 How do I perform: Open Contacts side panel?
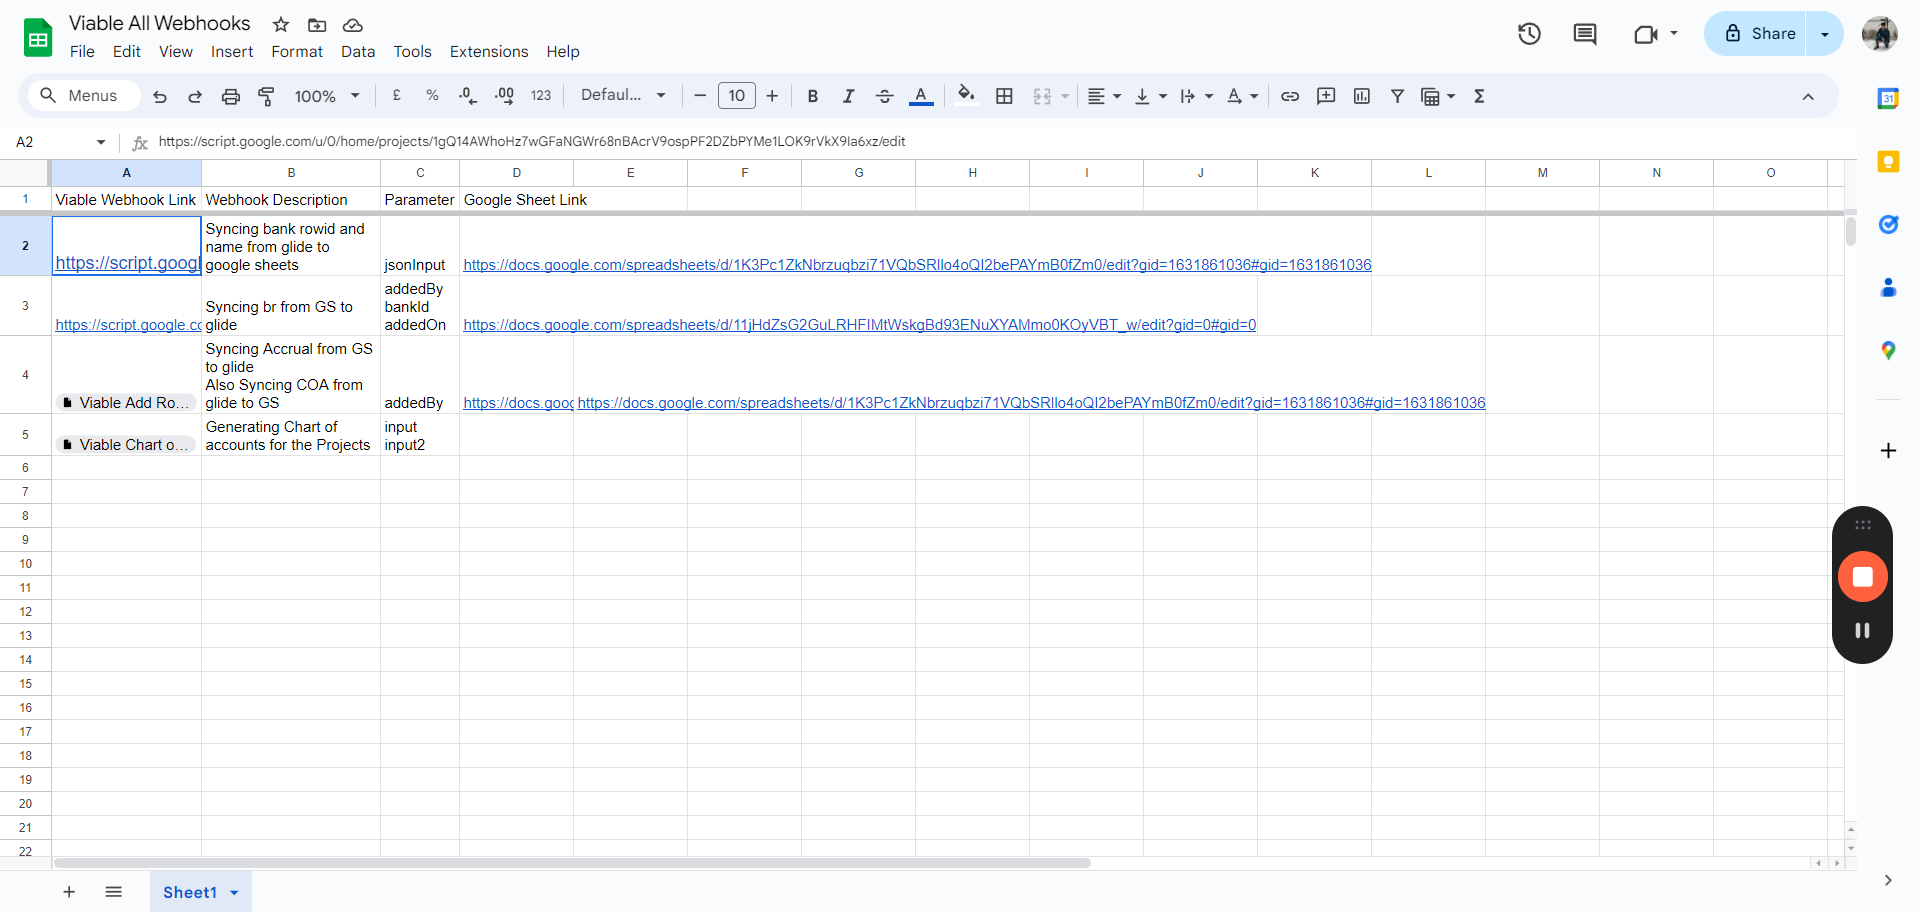pos(1888,288)
